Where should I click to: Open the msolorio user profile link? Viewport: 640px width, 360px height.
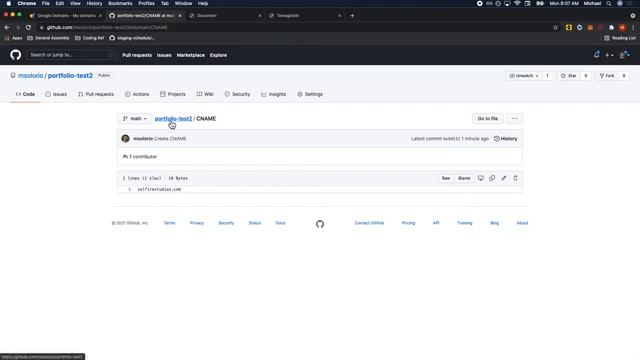(x=31, y=76)
